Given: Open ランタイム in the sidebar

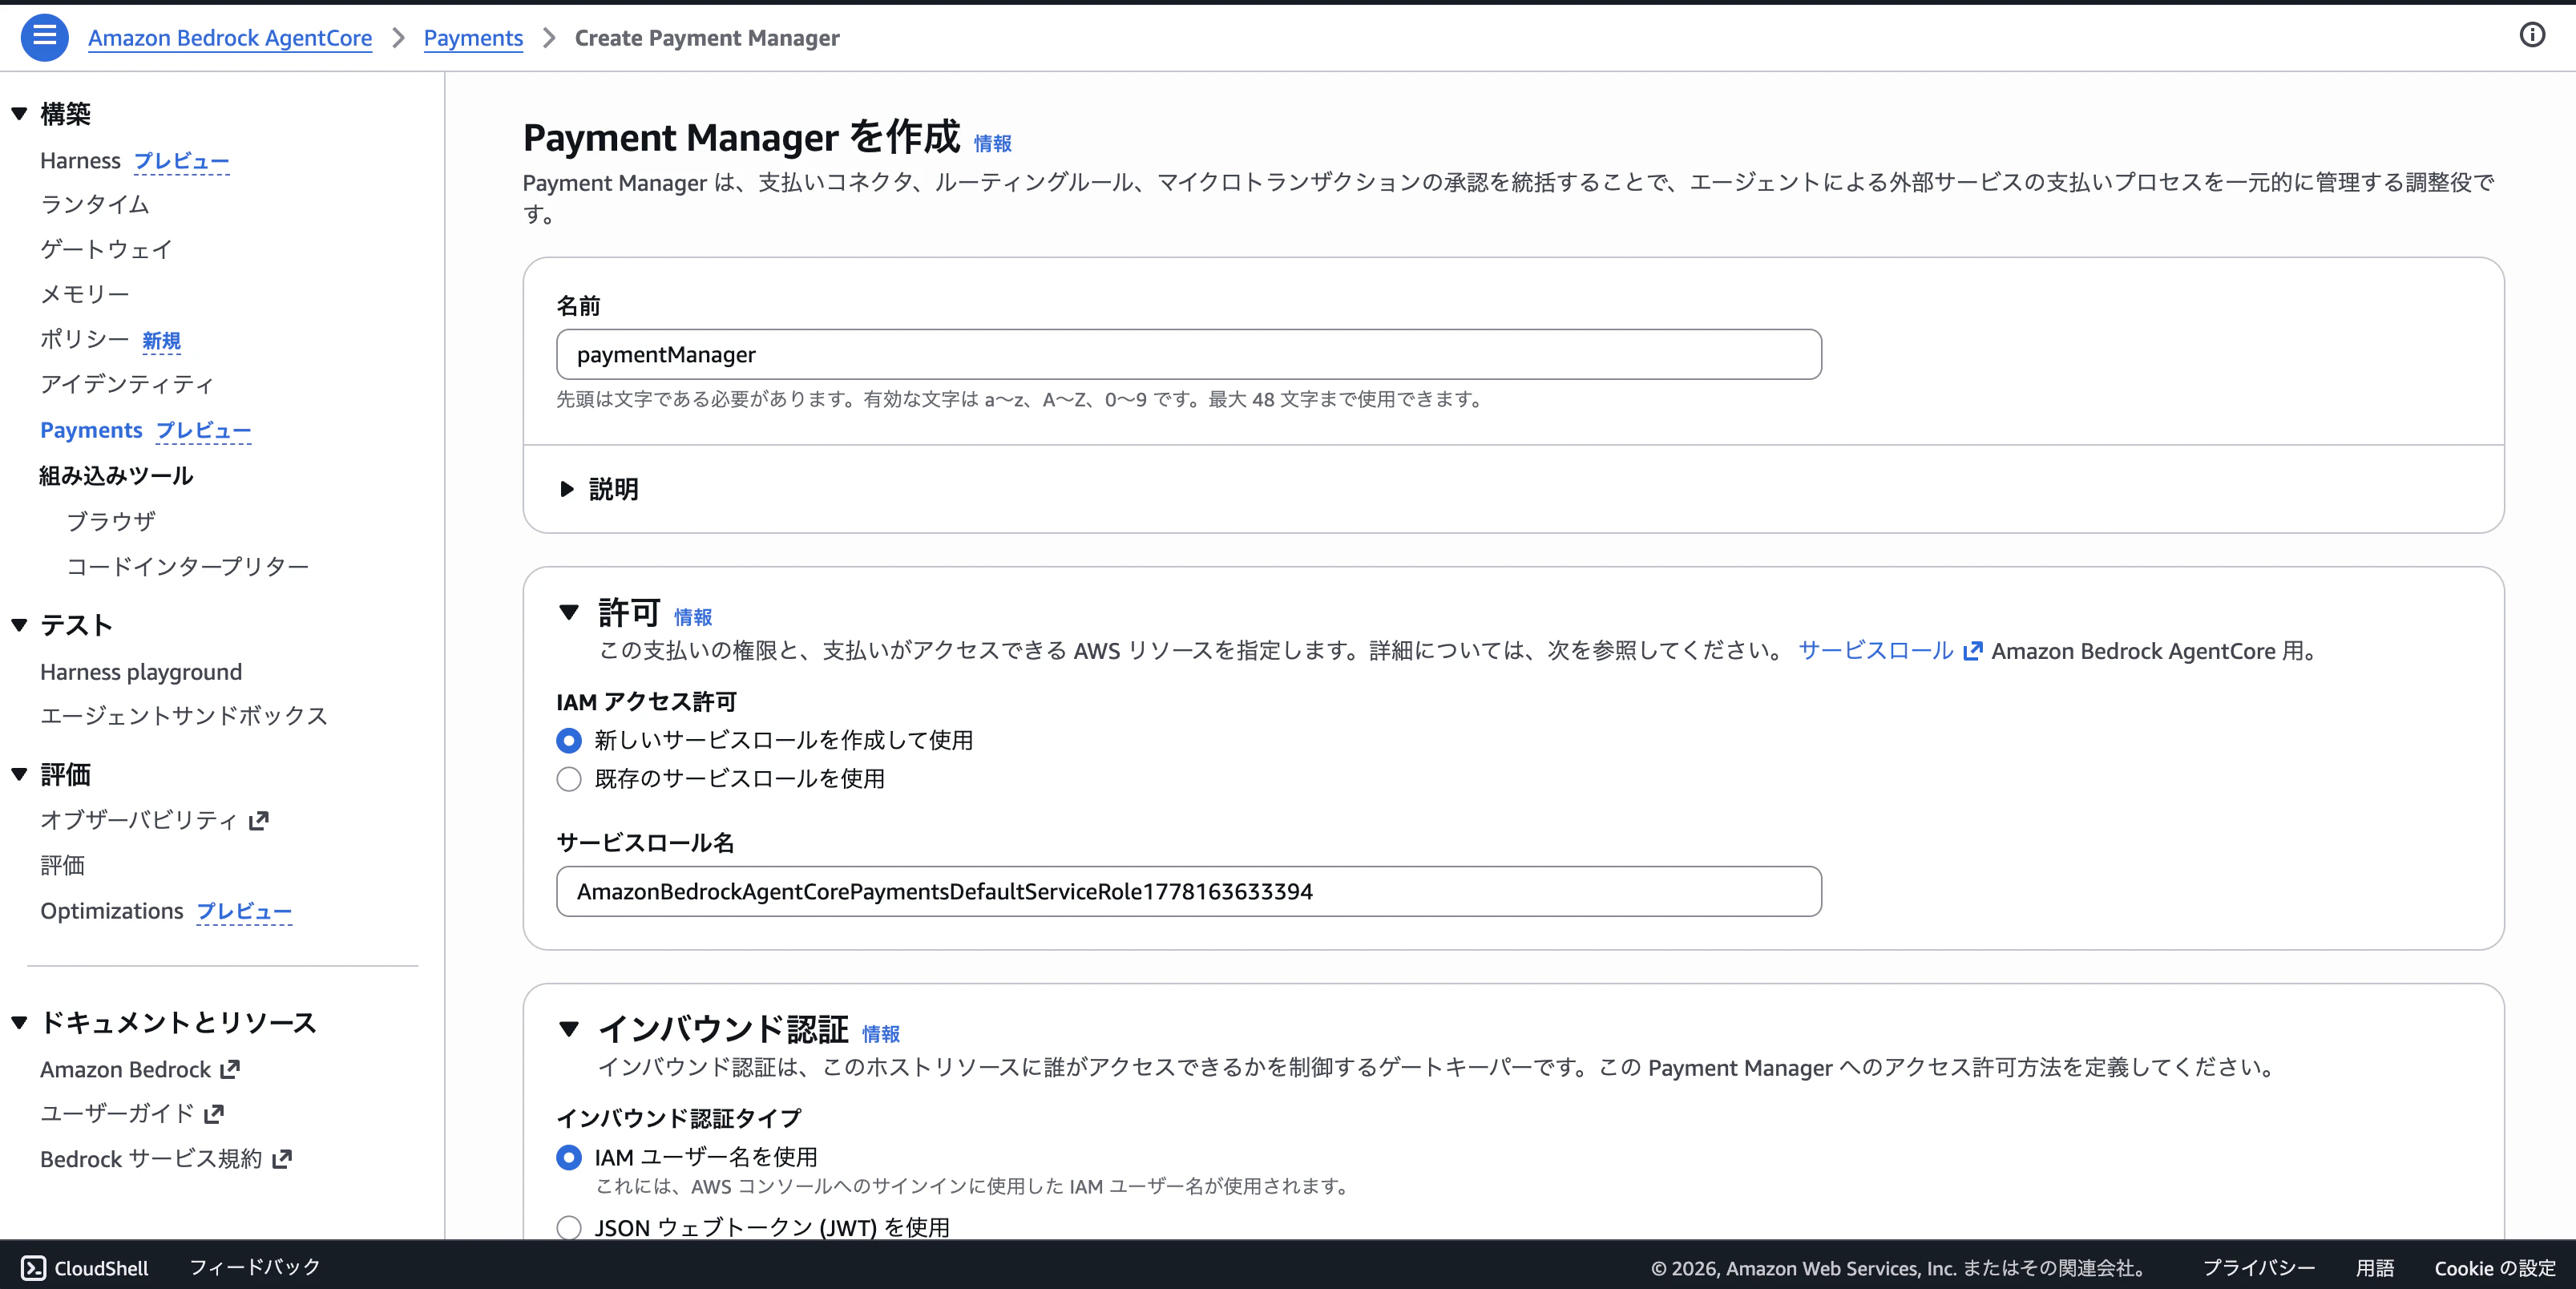Looking at the screenshot, I should pos(95,205).
